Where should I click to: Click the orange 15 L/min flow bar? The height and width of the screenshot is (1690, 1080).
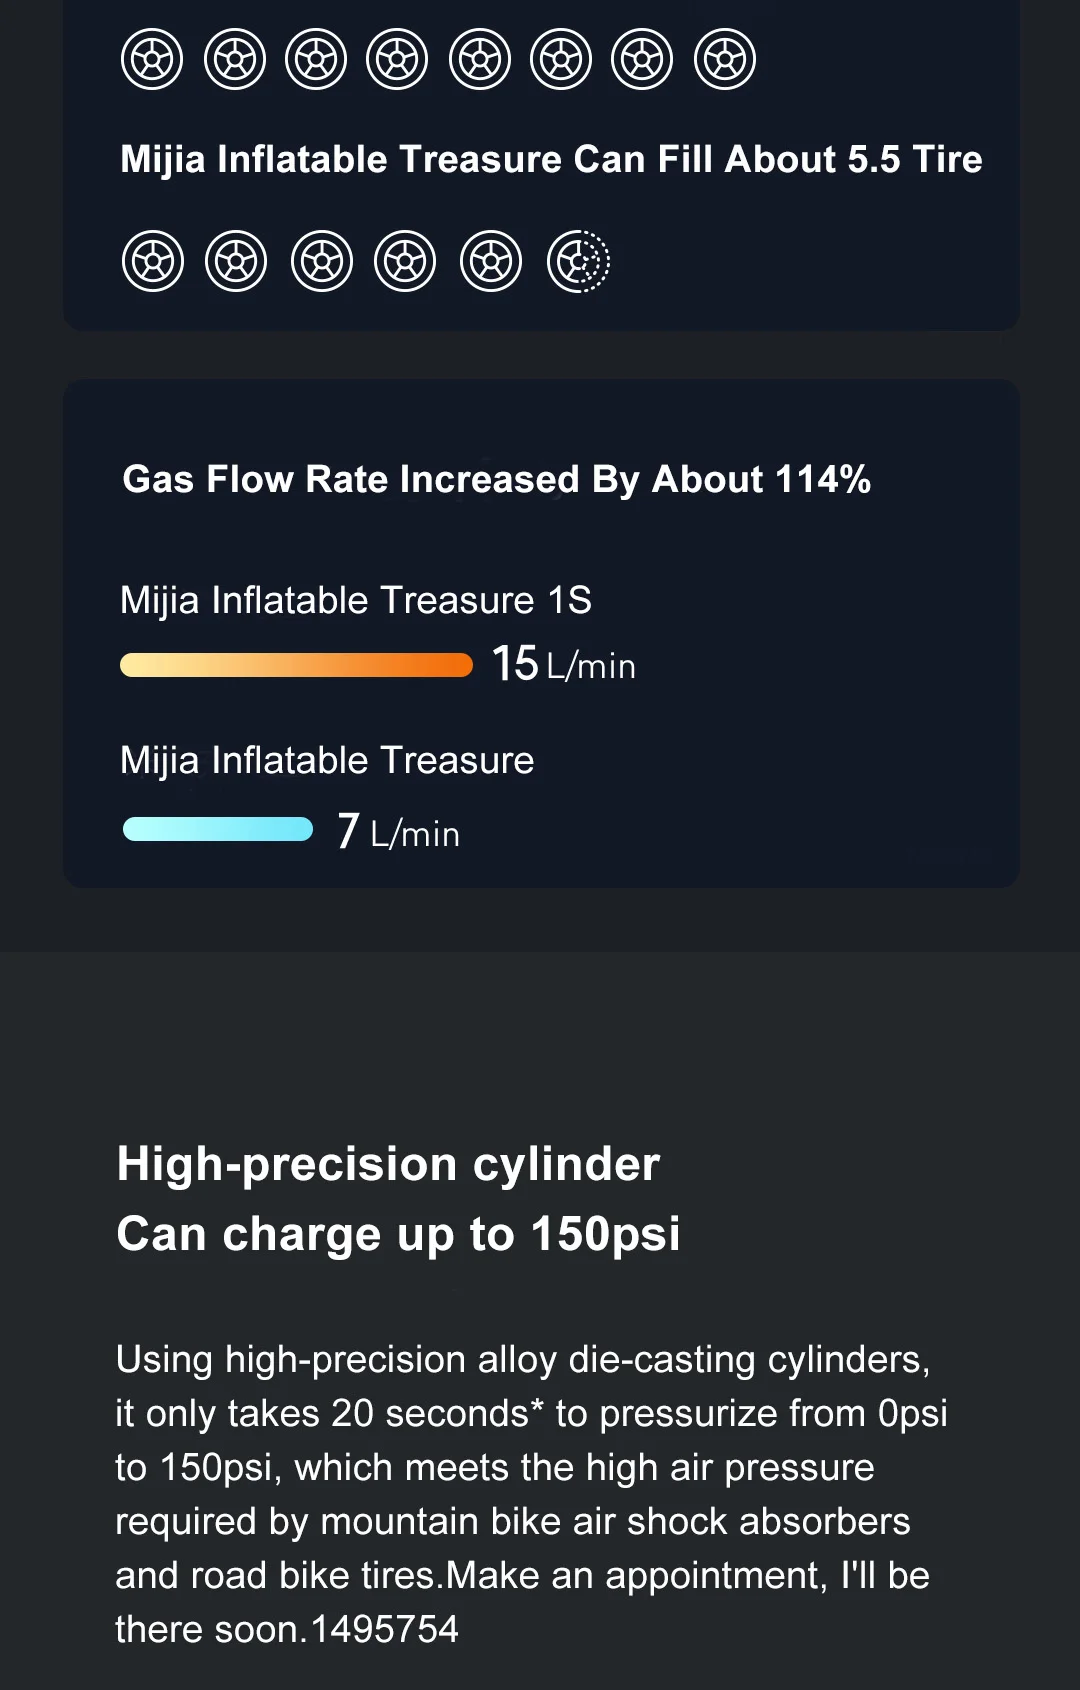click(x=296, y=665)
